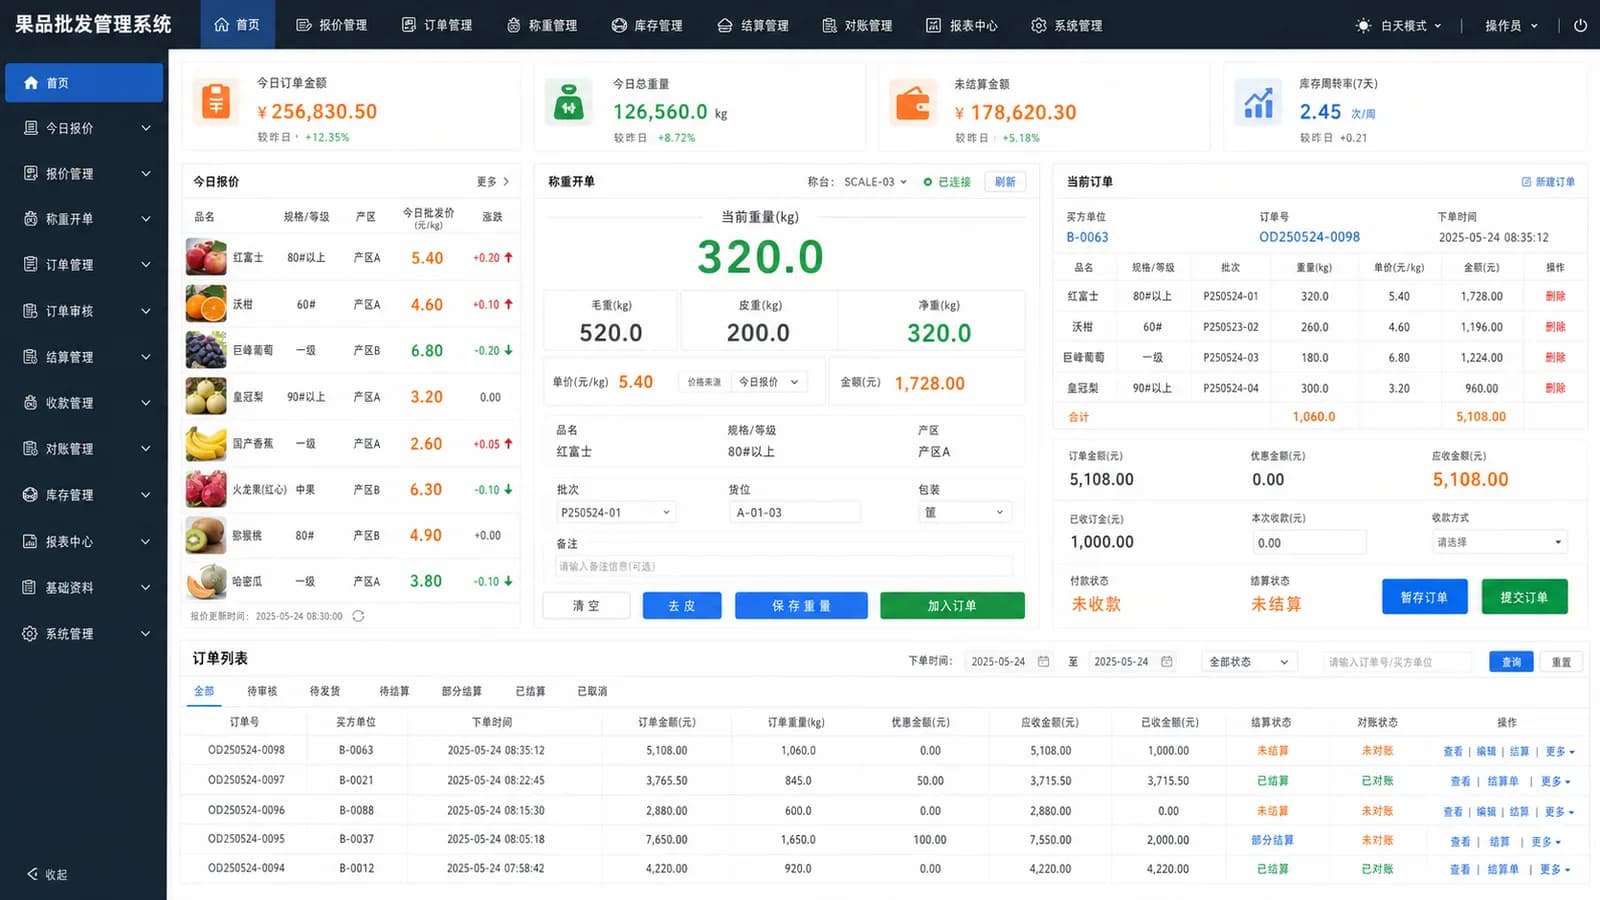
Task: Open the SCALE-03 scale selector
Action: [875, 182]
